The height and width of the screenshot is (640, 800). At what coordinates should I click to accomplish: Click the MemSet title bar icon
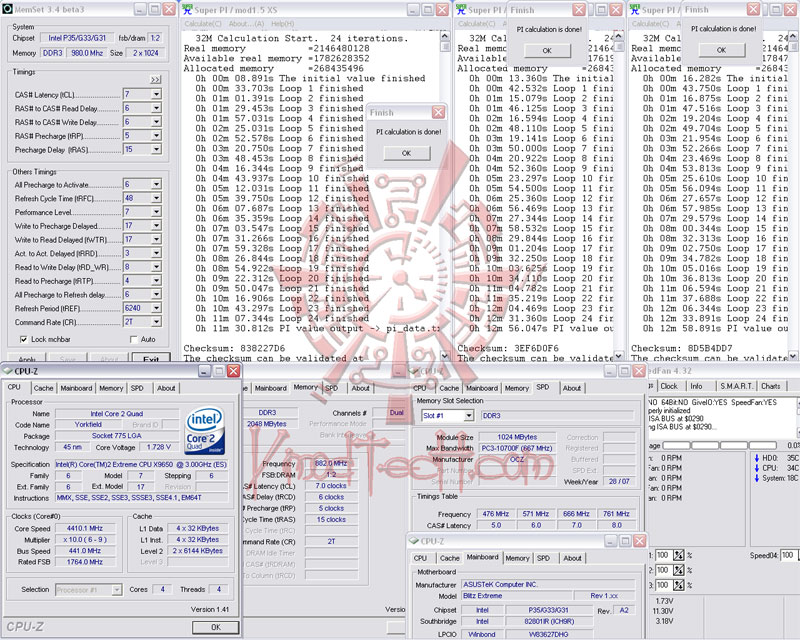(7, 9)
